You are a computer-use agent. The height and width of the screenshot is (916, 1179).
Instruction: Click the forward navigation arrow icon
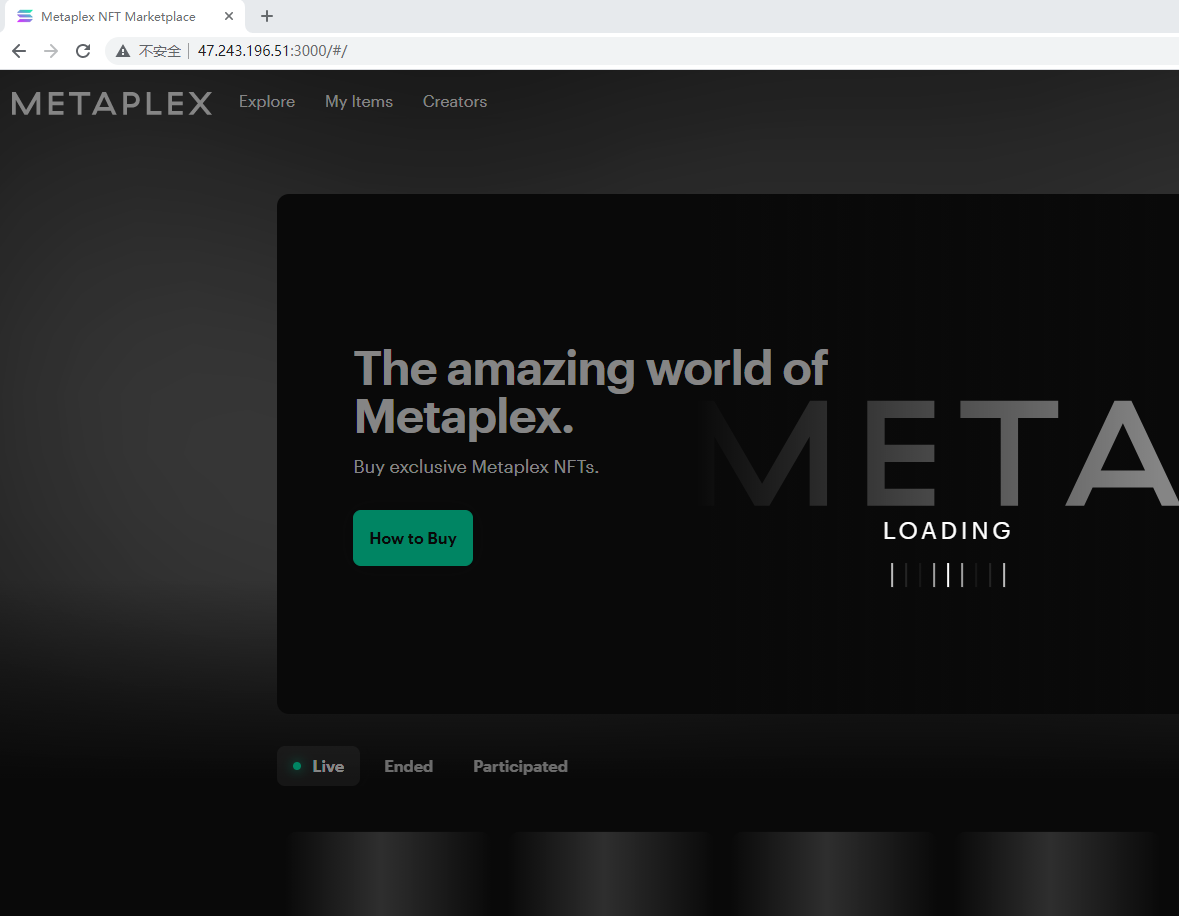click(51, 50)
